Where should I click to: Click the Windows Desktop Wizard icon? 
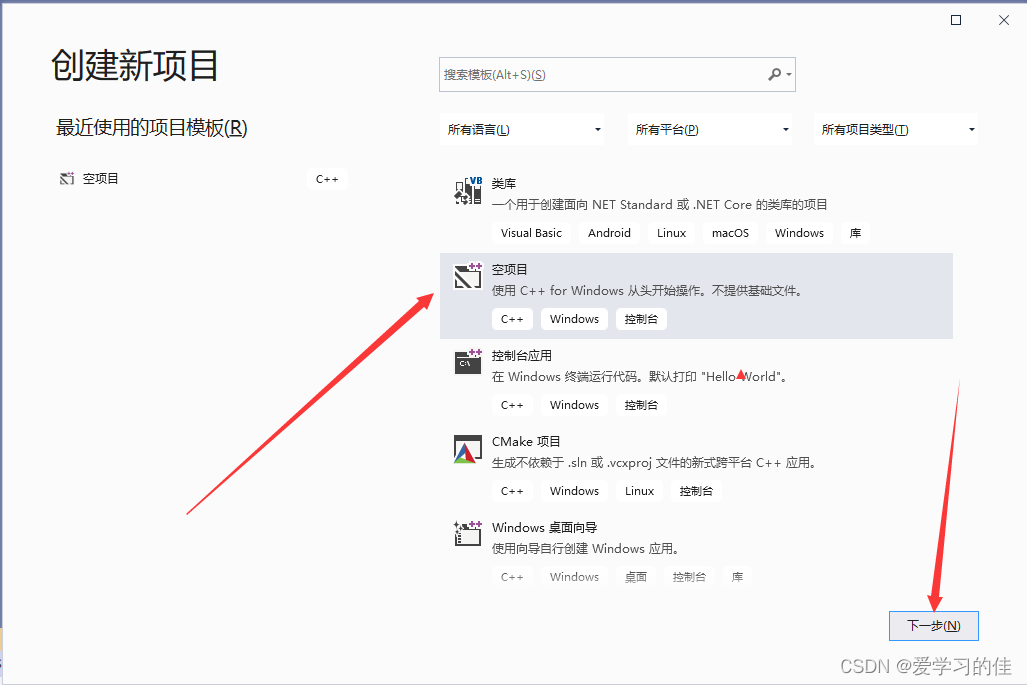point(468,534)
